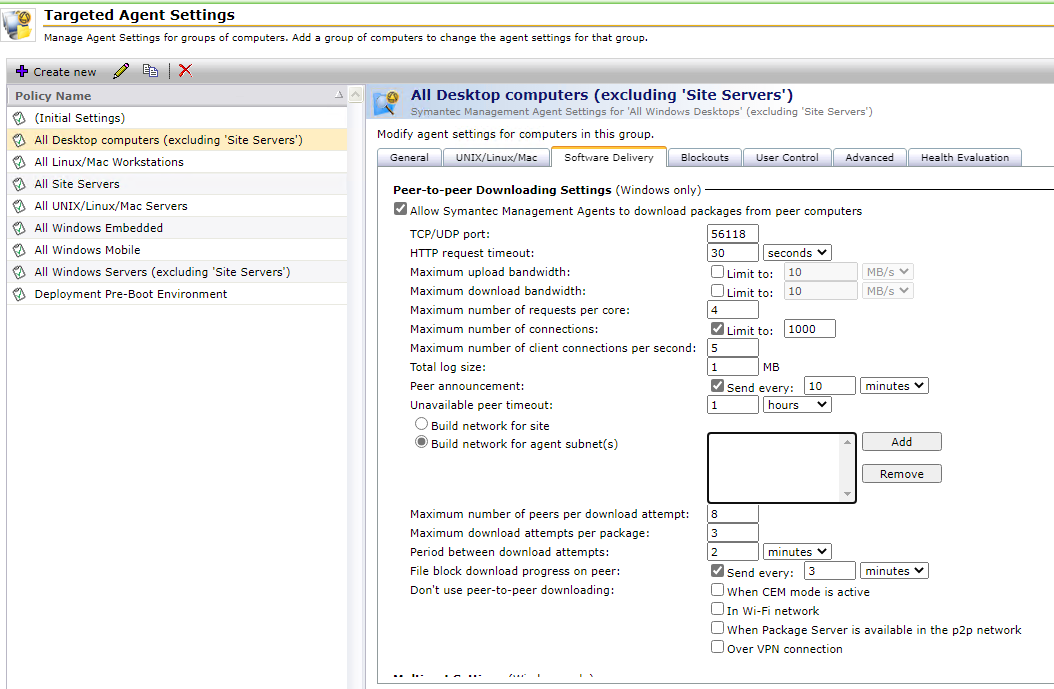Screen dimensions: 1054x689
Task: Uncheck Allow agents to download from peer computers
Action: coord(401,209)
